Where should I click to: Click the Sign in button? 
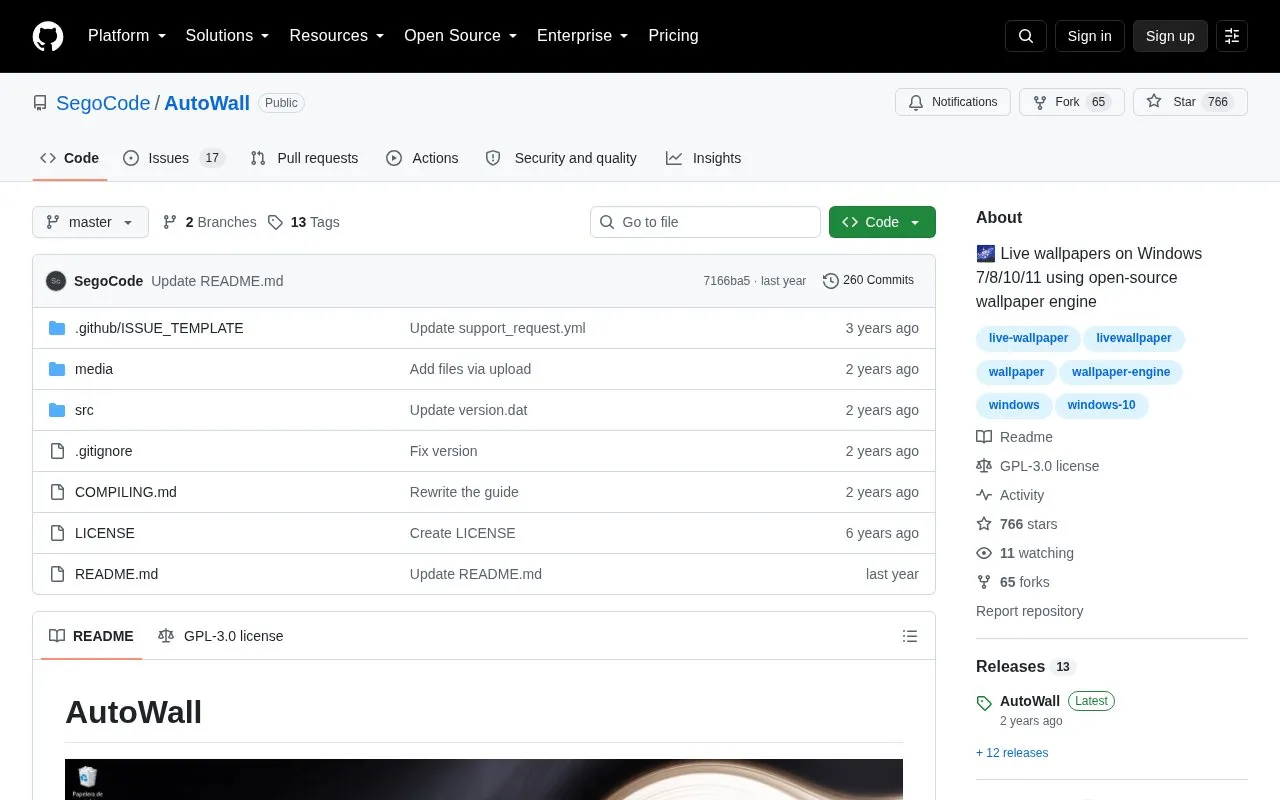1089,36
